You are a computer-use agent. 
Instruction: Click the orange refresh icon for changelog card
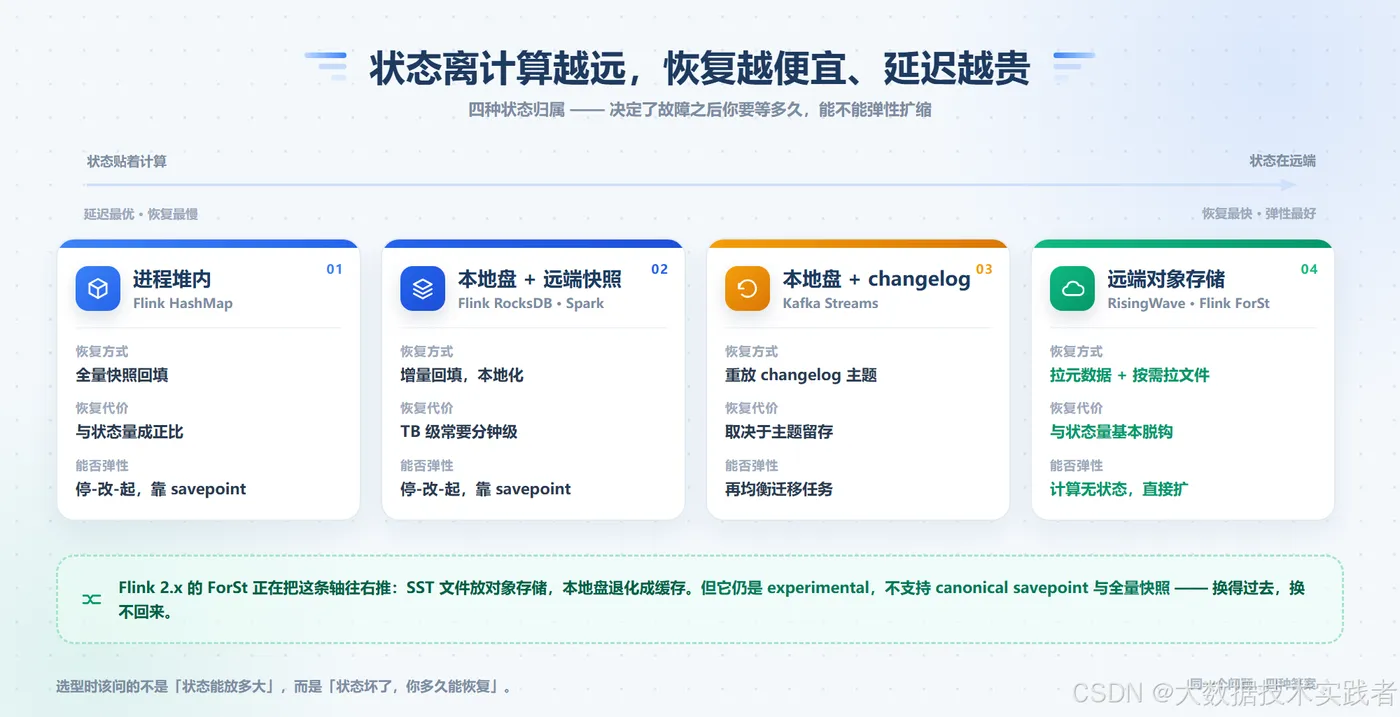pos(747,288)
